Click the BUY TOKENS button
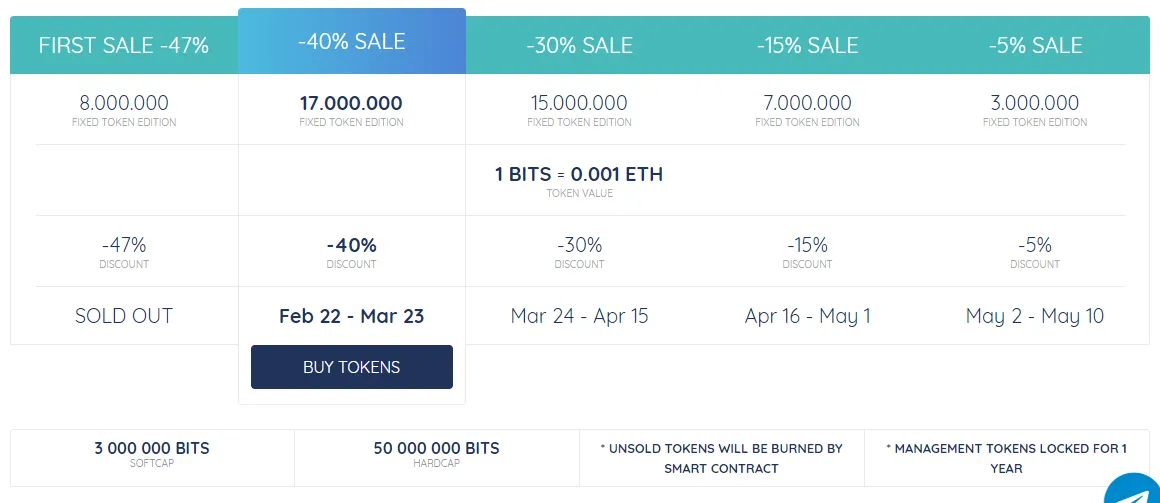Screen dimensions: 1160x503 351,367
